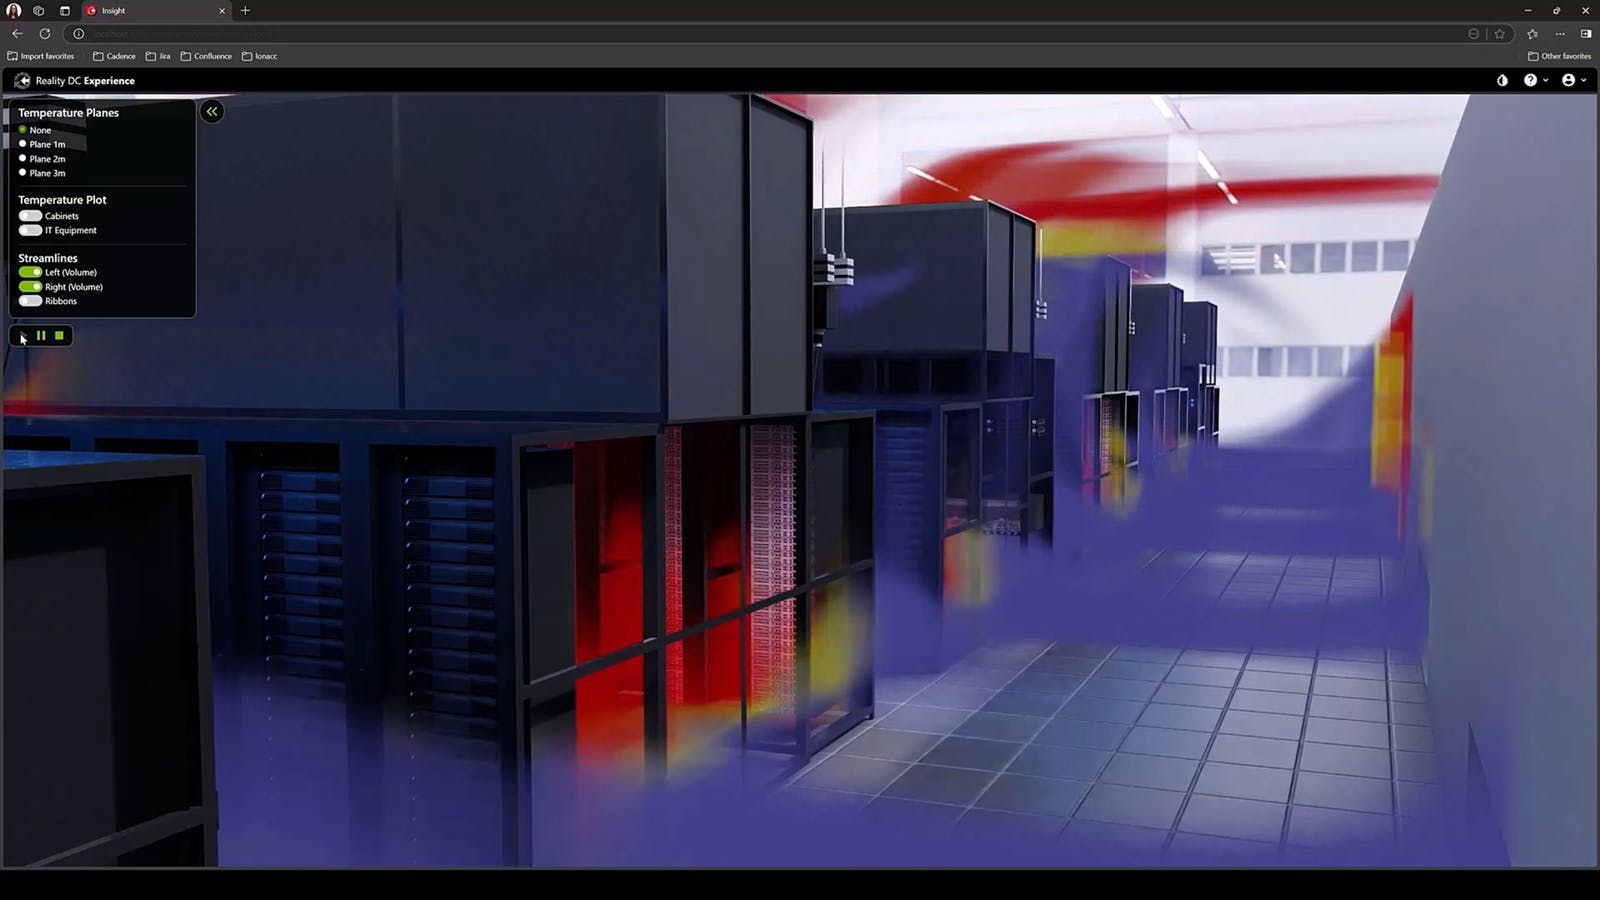Click the help question mark icon
This screenshot has width=1600, height=900.
[1530, 80]
